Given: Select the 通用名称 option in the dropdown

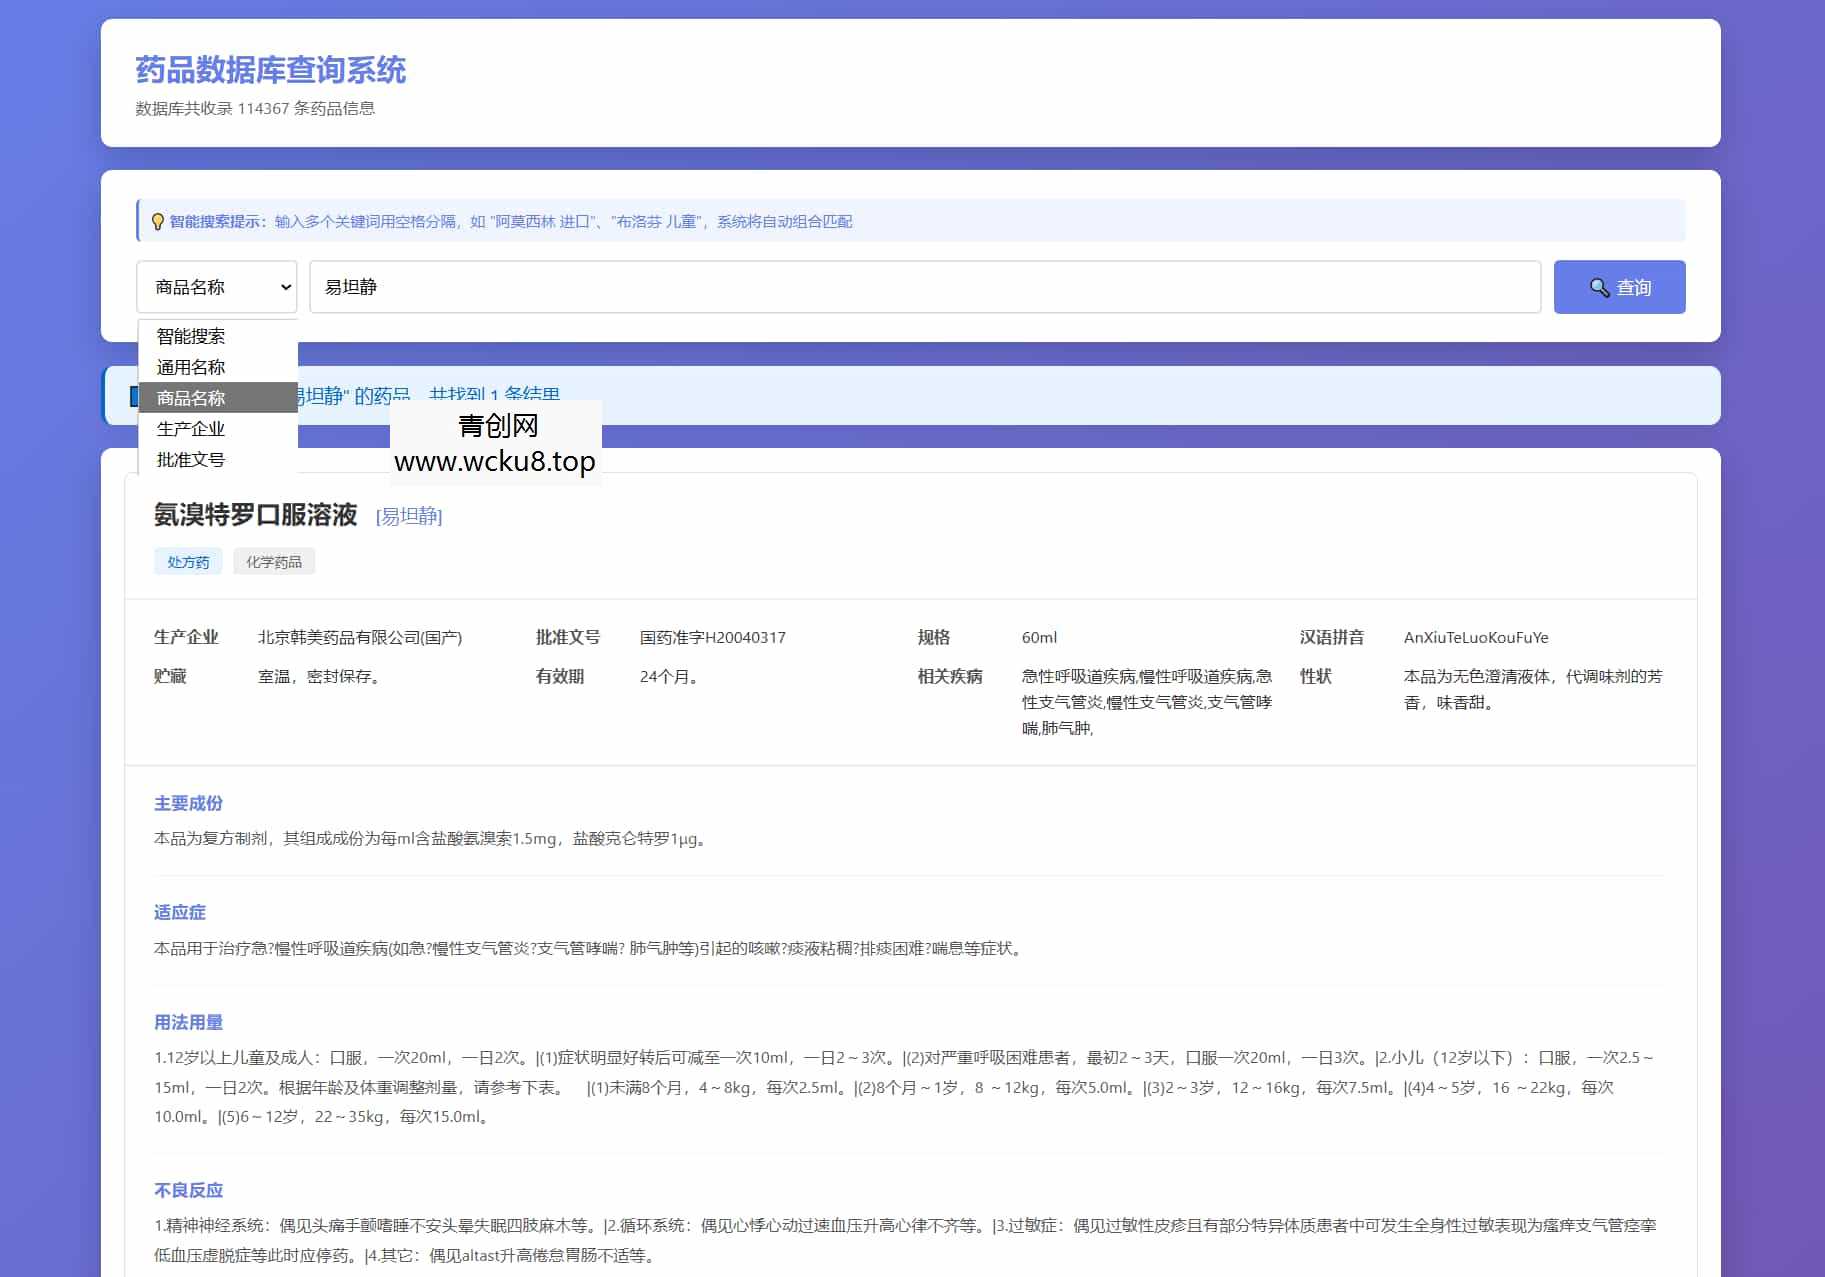Looking at the screenshot, I should [x=190, y=367].
